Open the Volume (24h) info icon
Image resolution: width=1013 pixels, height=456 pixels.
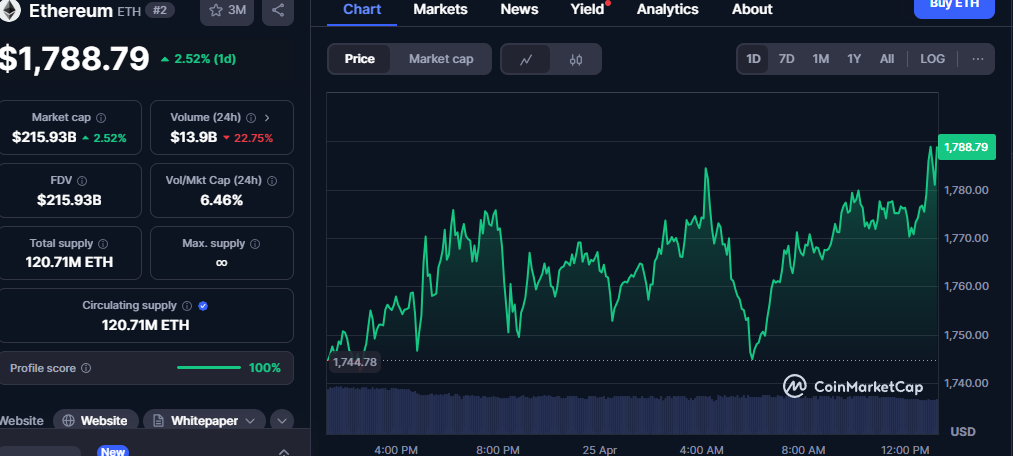coord(251,118)
